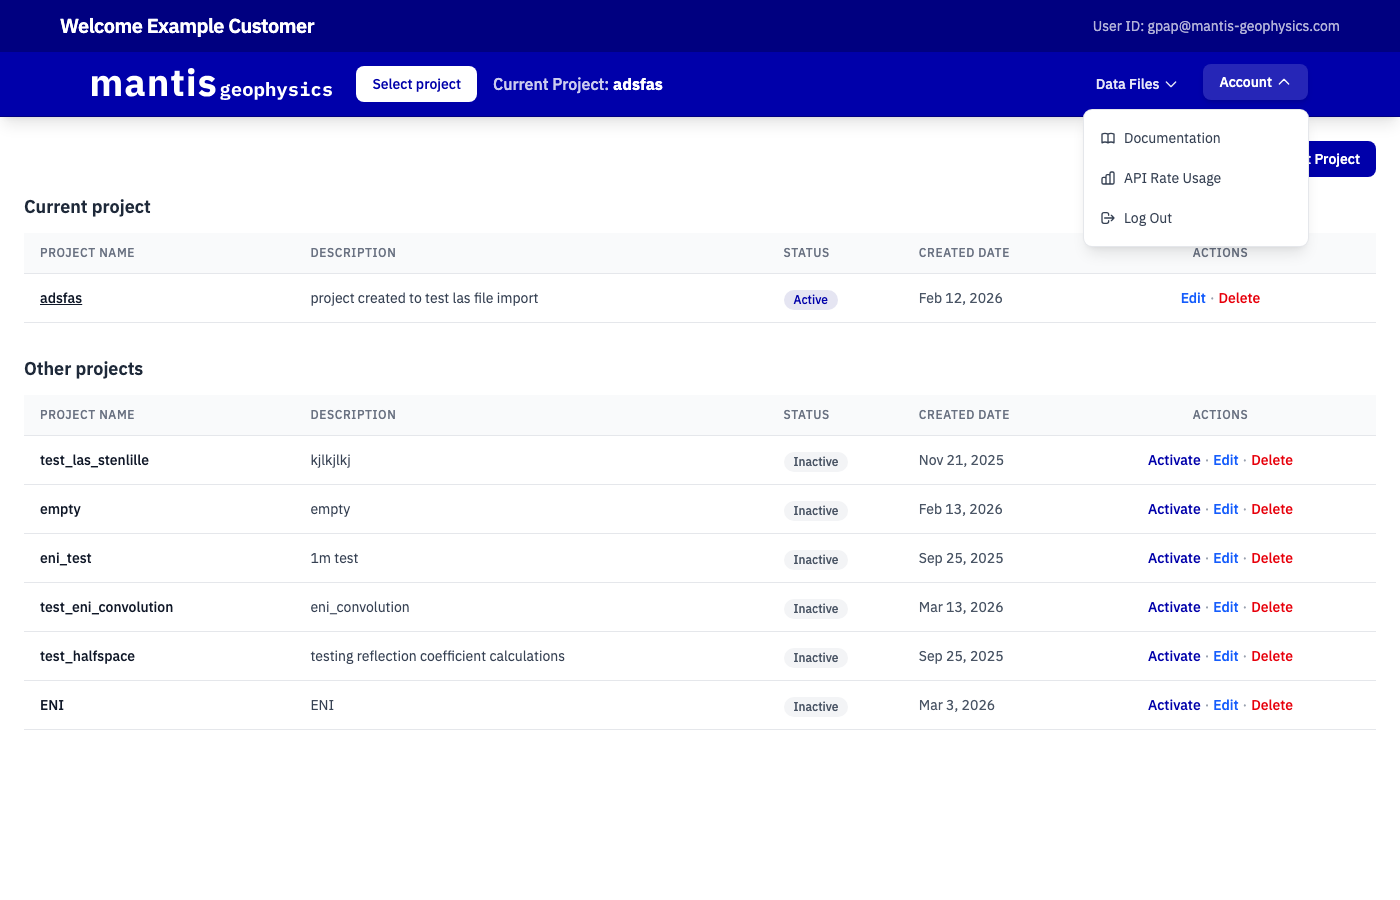This screenshot has width=1400, height=900.
Task: Click the 'Current project' section heading
Action: click(x=87, y=207)
